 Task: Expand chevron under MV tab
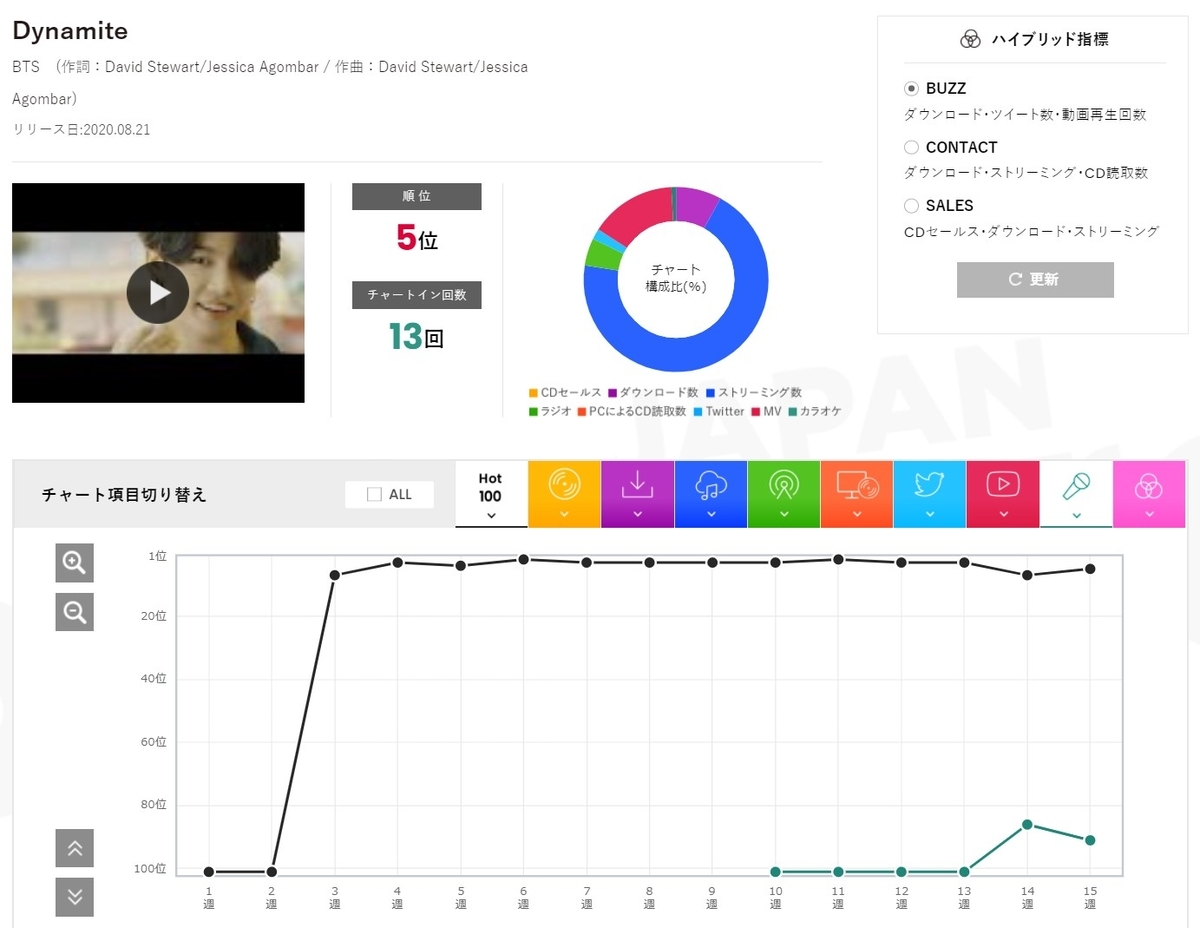[1003, 516]
